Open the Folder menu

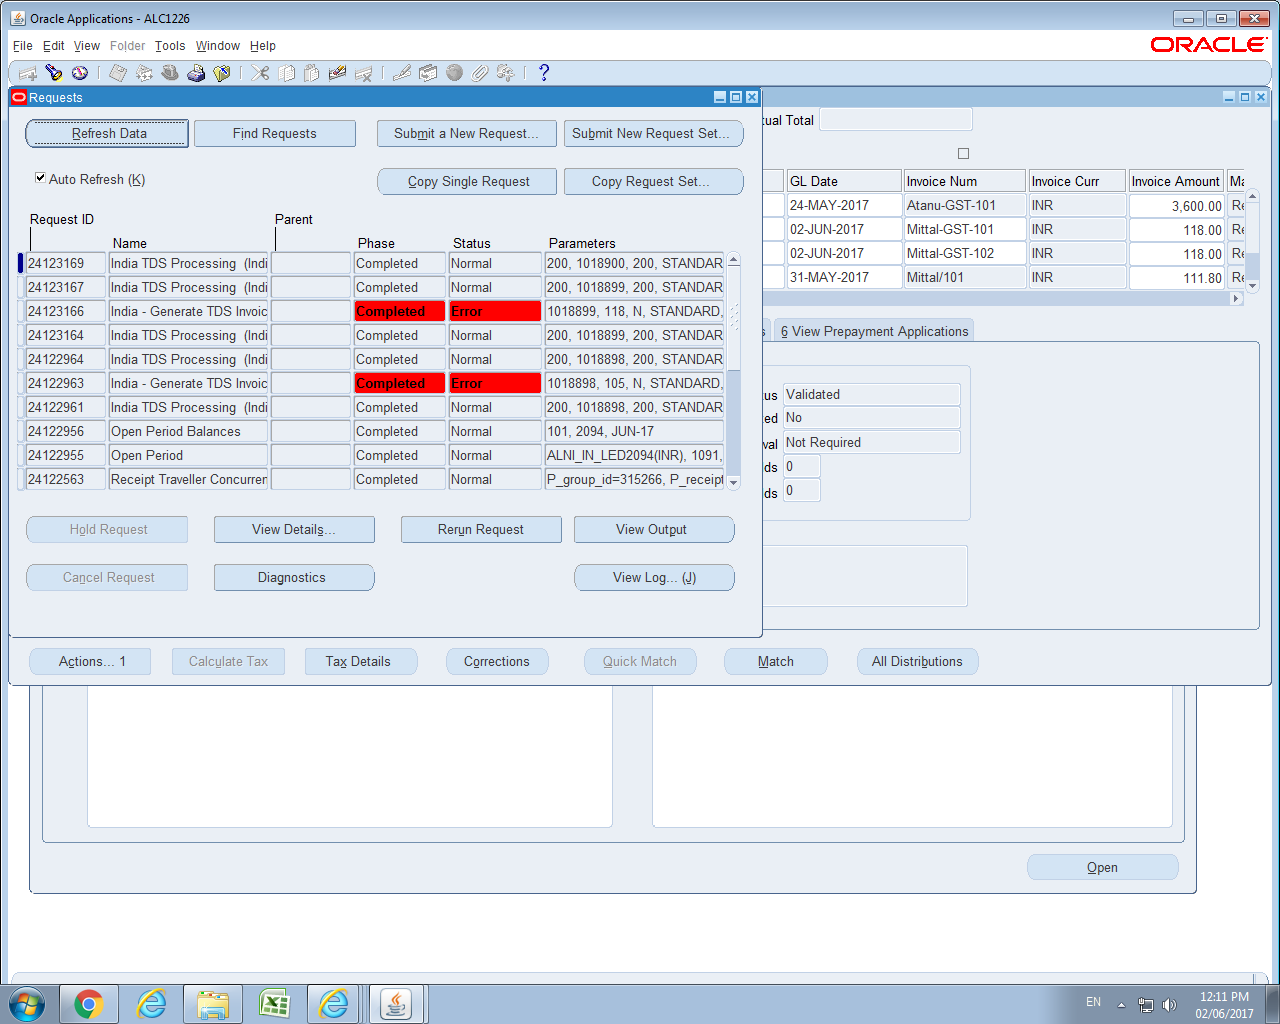click(x=127, y=46)
